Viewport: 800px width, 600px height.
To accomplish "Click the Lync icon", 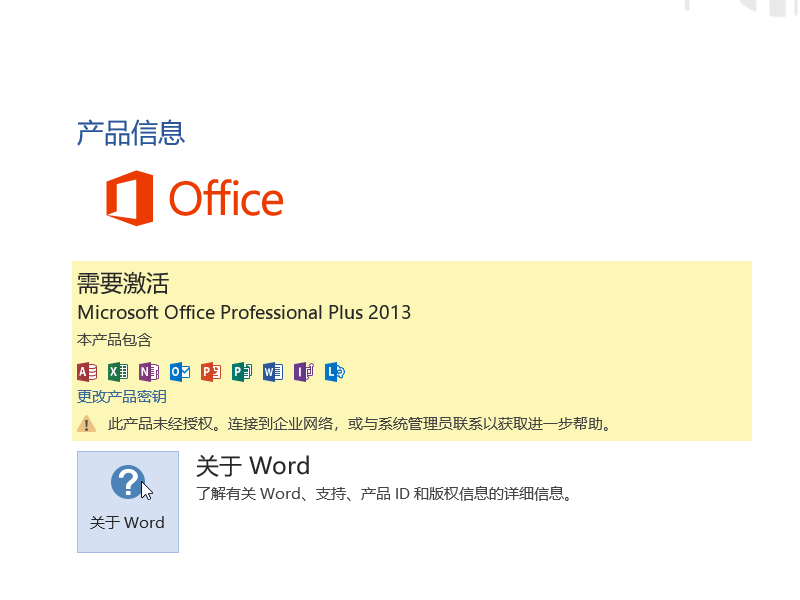I will point(335,372).
